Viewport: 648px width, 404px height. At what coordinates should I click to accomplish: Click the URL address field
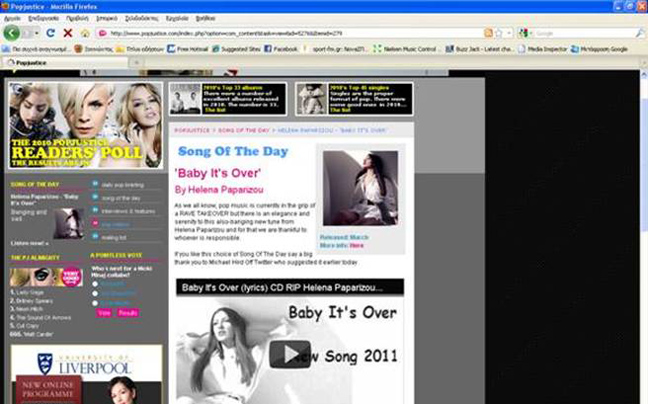300,33
